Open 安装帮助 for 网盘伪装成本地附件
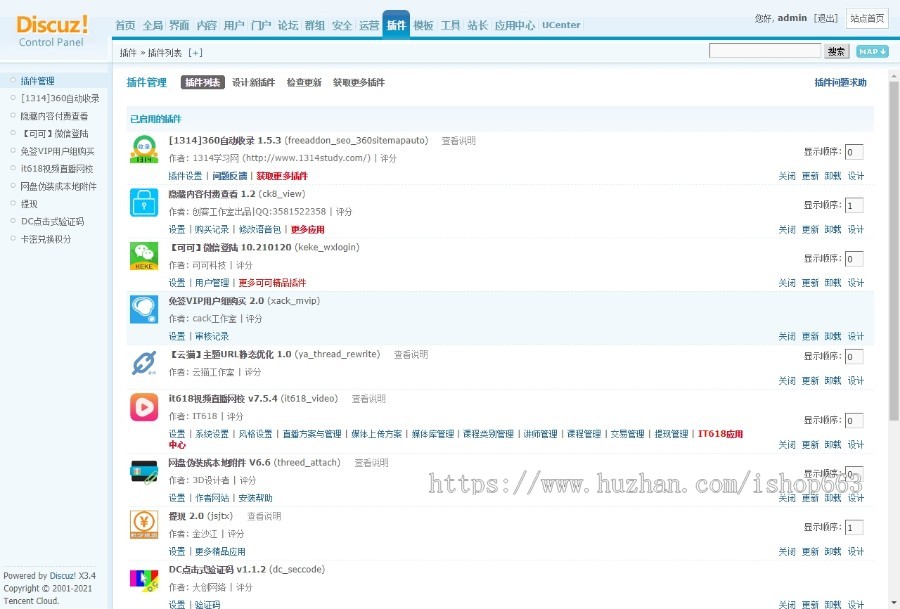This screenshot has width=900, height=609. pyautogui.click(x=255, y=498)
